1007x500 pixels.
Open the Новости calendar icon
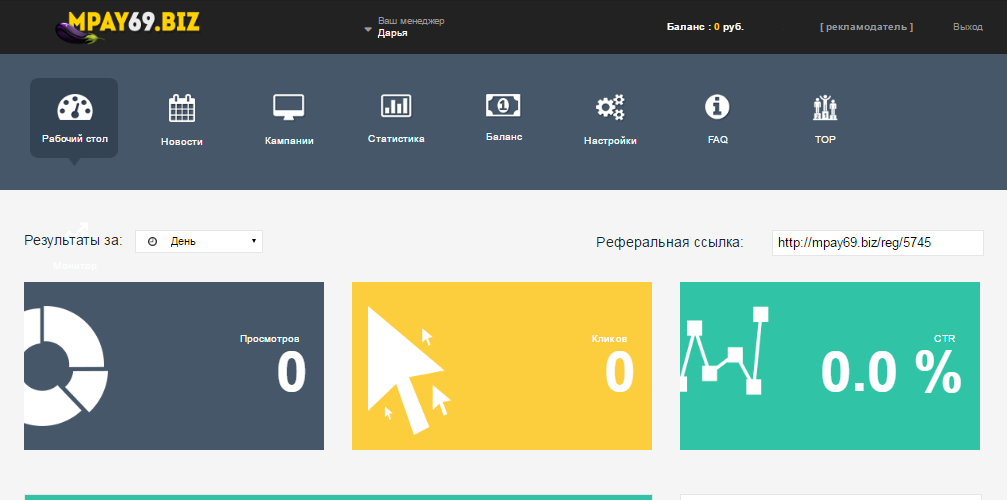click(182, 108)
